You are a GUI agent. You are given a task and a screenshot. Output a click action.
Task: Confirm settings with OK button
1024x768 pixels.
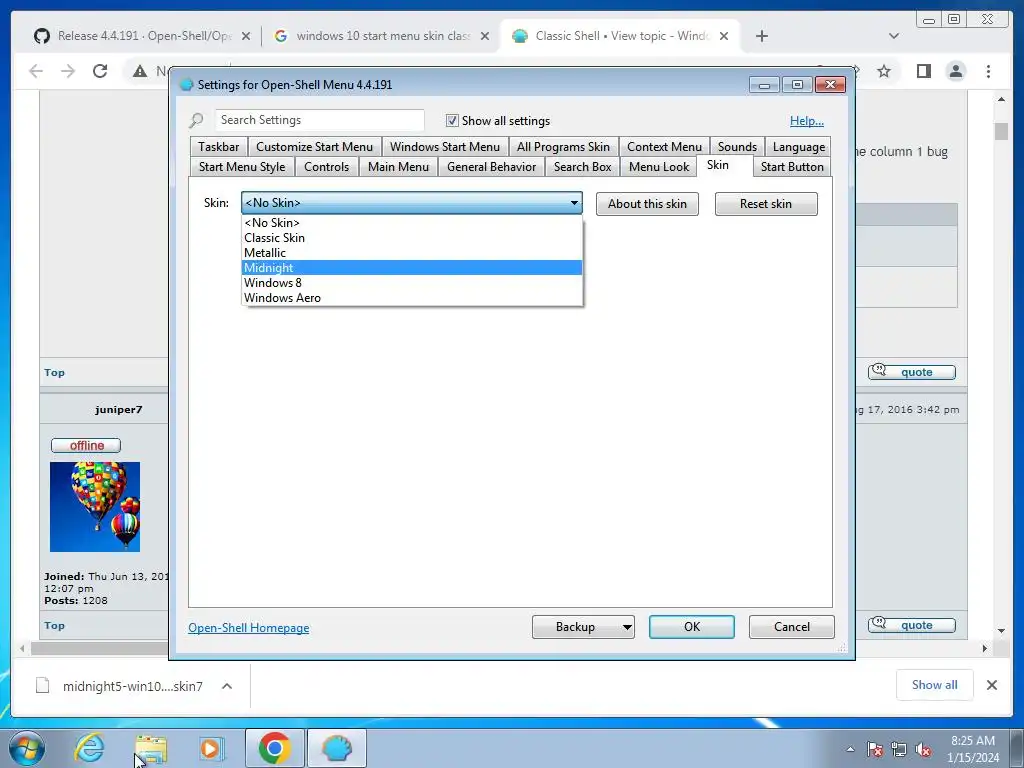[x=692, y=627]
